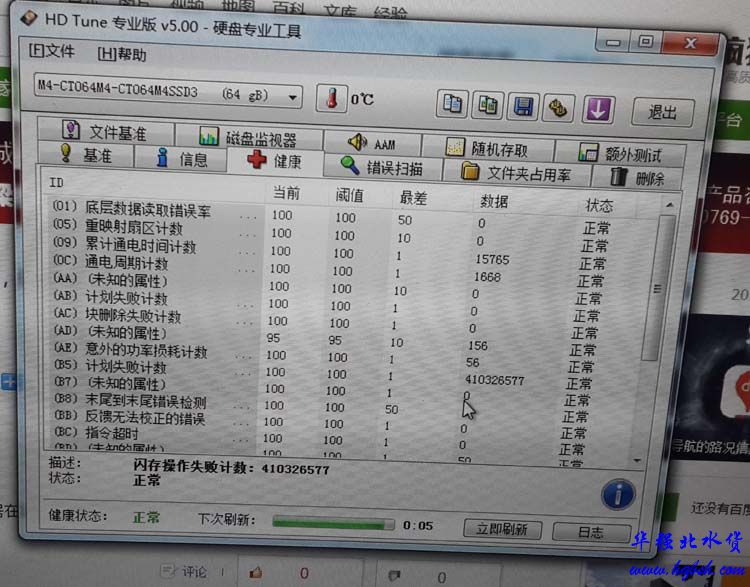Minimize the HD Tune window
This screenshot has height=587, width=750.
click(613, 42)
